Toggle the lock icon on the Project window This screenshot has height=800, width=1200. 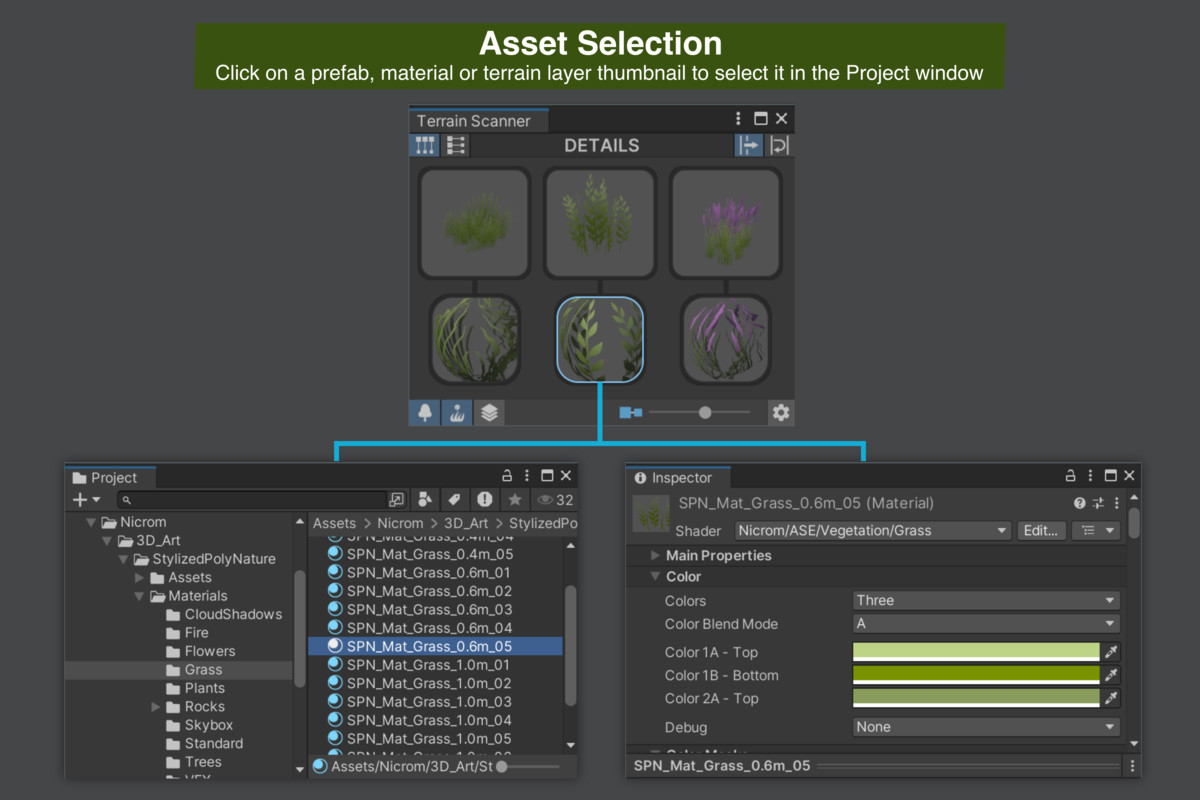point(508,476)
